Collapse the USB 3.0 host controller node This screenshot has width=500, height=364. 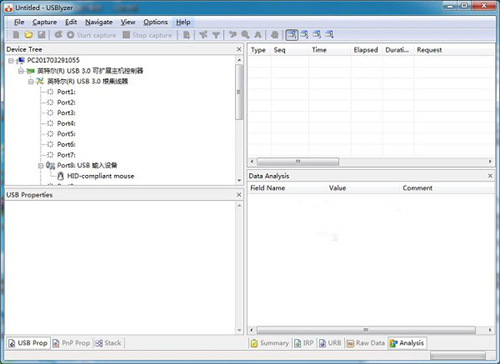point(21,71)
